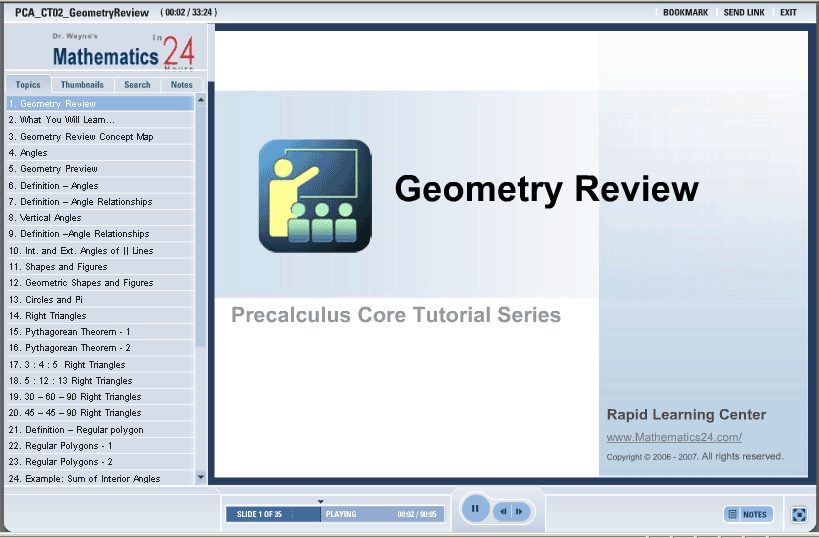Open the NOTES button in the bottom bar
The height and width of the screenshot is (538, 819).
click(x=748, y=514)
